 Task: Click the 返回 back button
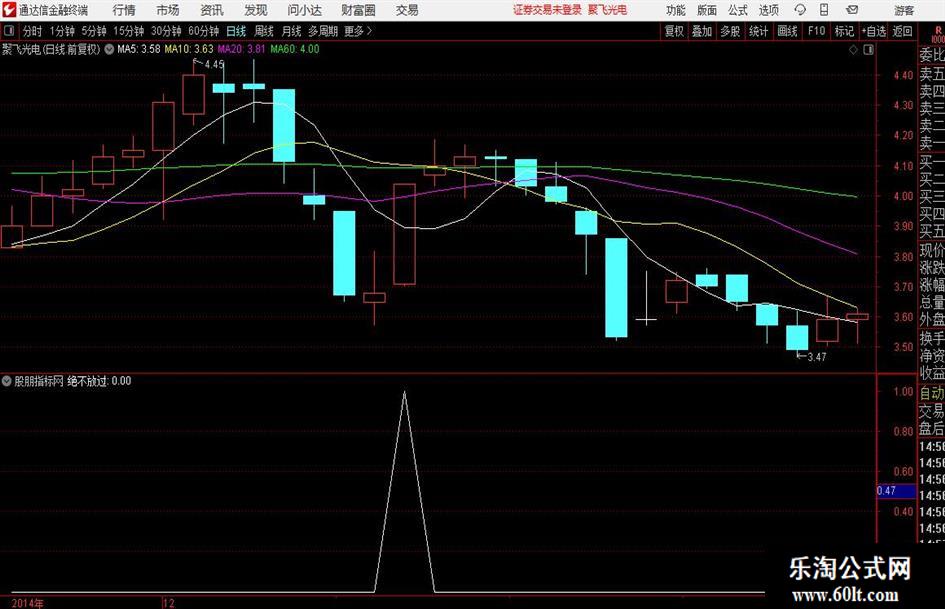[x=902, y=31]
